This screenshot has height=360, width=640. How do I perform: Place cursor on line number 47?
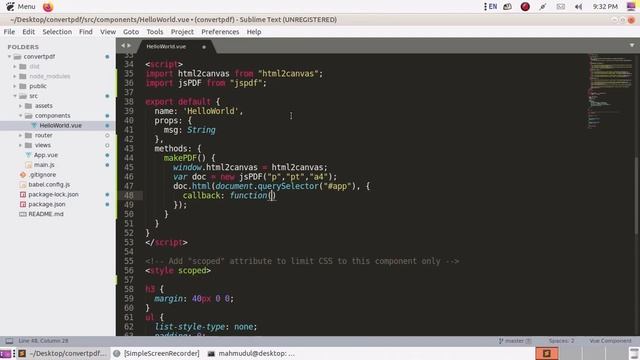(129, 186)
